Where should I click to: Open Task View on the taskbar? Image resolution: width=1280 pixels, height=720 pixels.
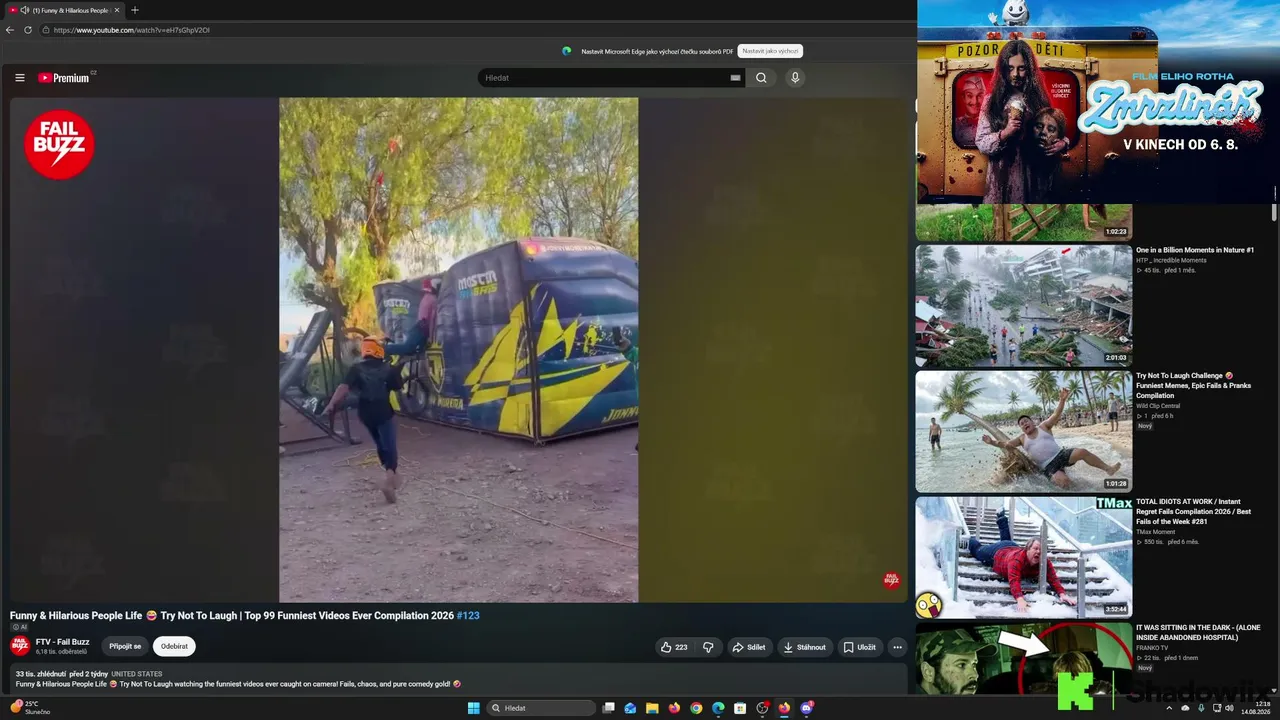pos(608,708)
